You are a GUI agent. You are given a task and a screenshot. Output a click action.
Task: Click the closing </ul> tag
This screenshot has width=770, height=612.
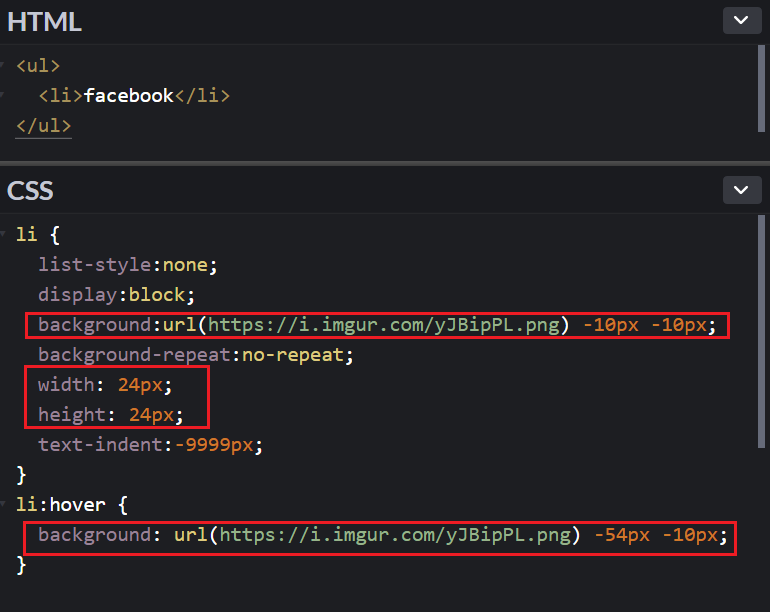(44, 126)
